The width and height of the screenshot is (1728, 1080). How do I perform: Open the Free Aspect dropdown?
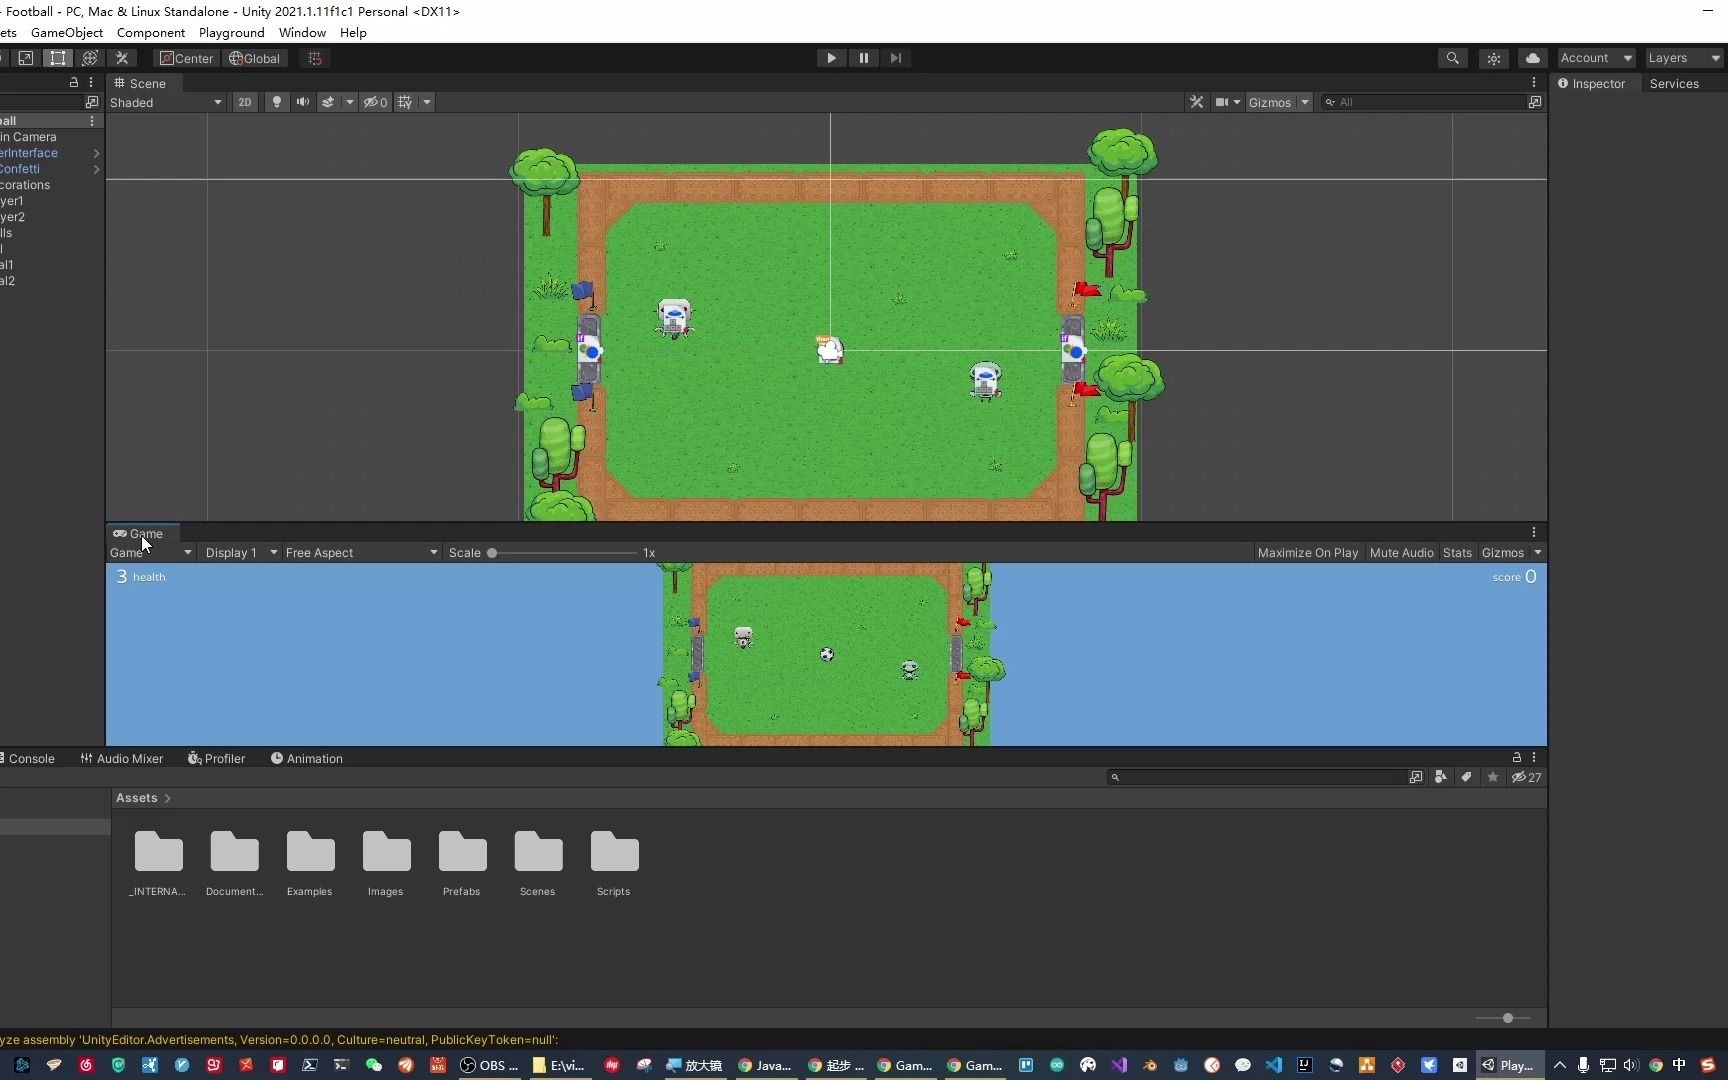click(x=360, y=552)
